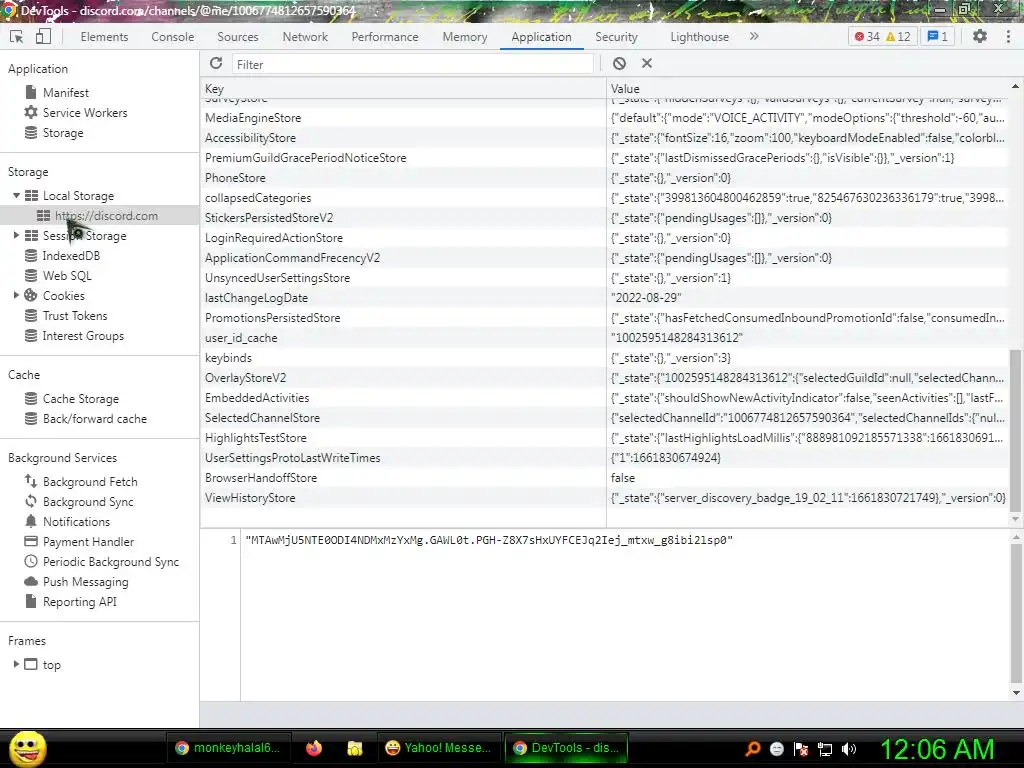The height and width of the screenshot is (768, 1024).
Task: Open Push Messaging service
Action: [x=86, y=581]
